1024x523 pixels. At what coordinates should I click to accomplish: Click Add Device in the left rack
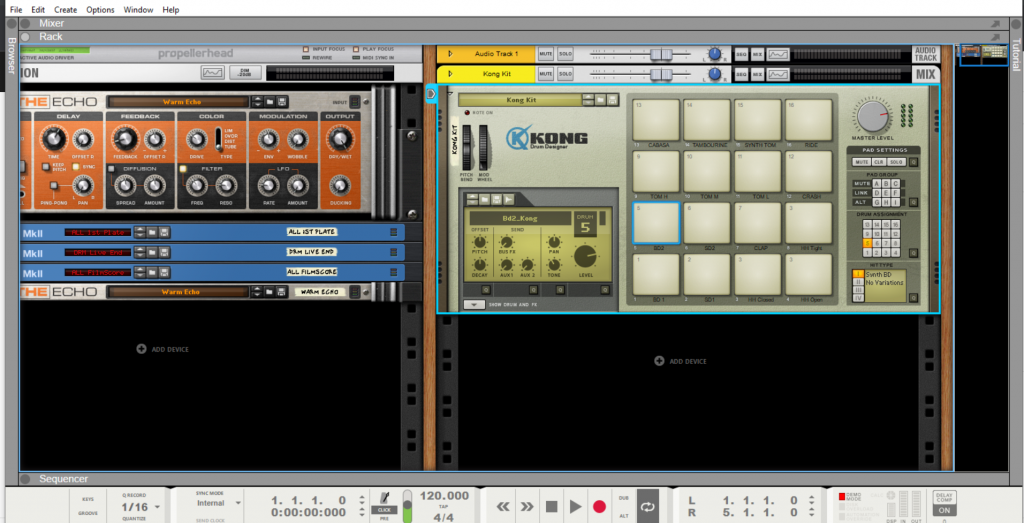tap(163, 349)
